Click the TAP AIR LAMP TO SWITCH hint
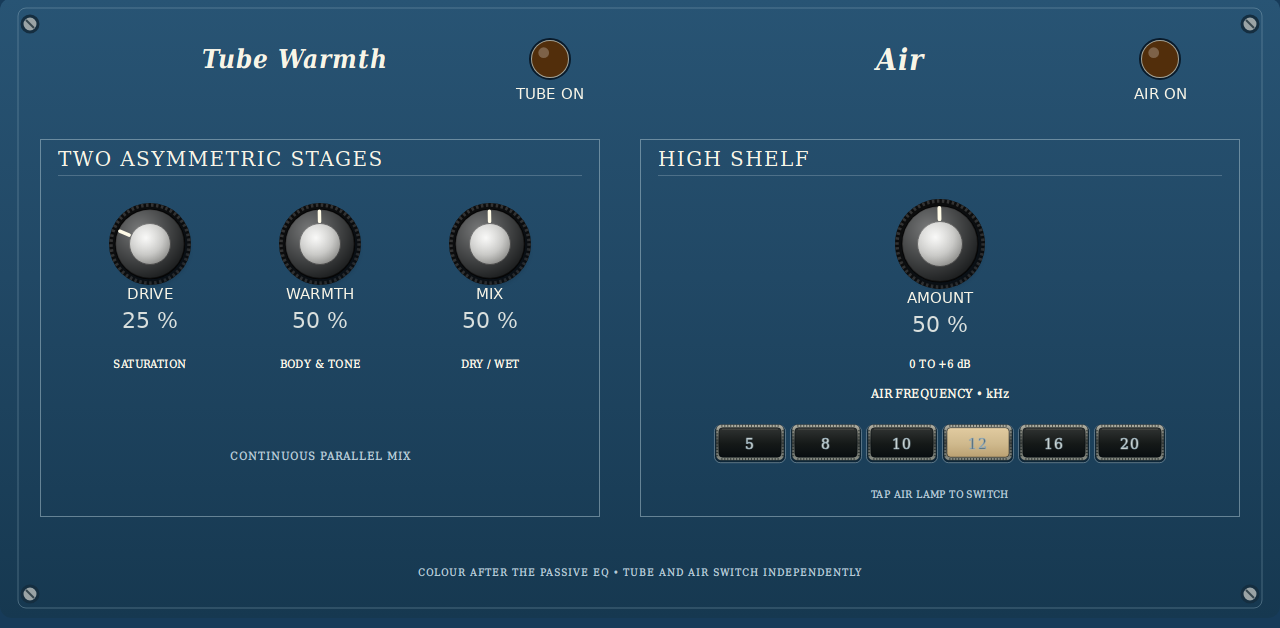 click(940, 494)
